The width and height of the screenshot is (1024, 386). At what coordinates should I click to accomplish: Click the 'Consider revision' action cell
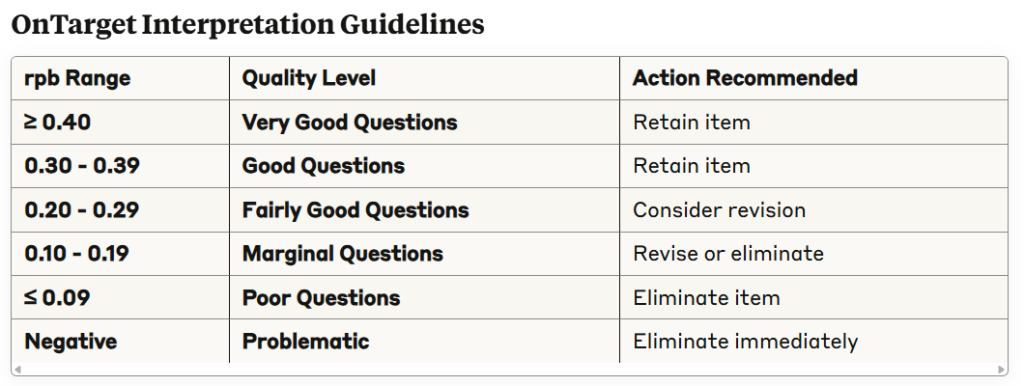point(814,210)
